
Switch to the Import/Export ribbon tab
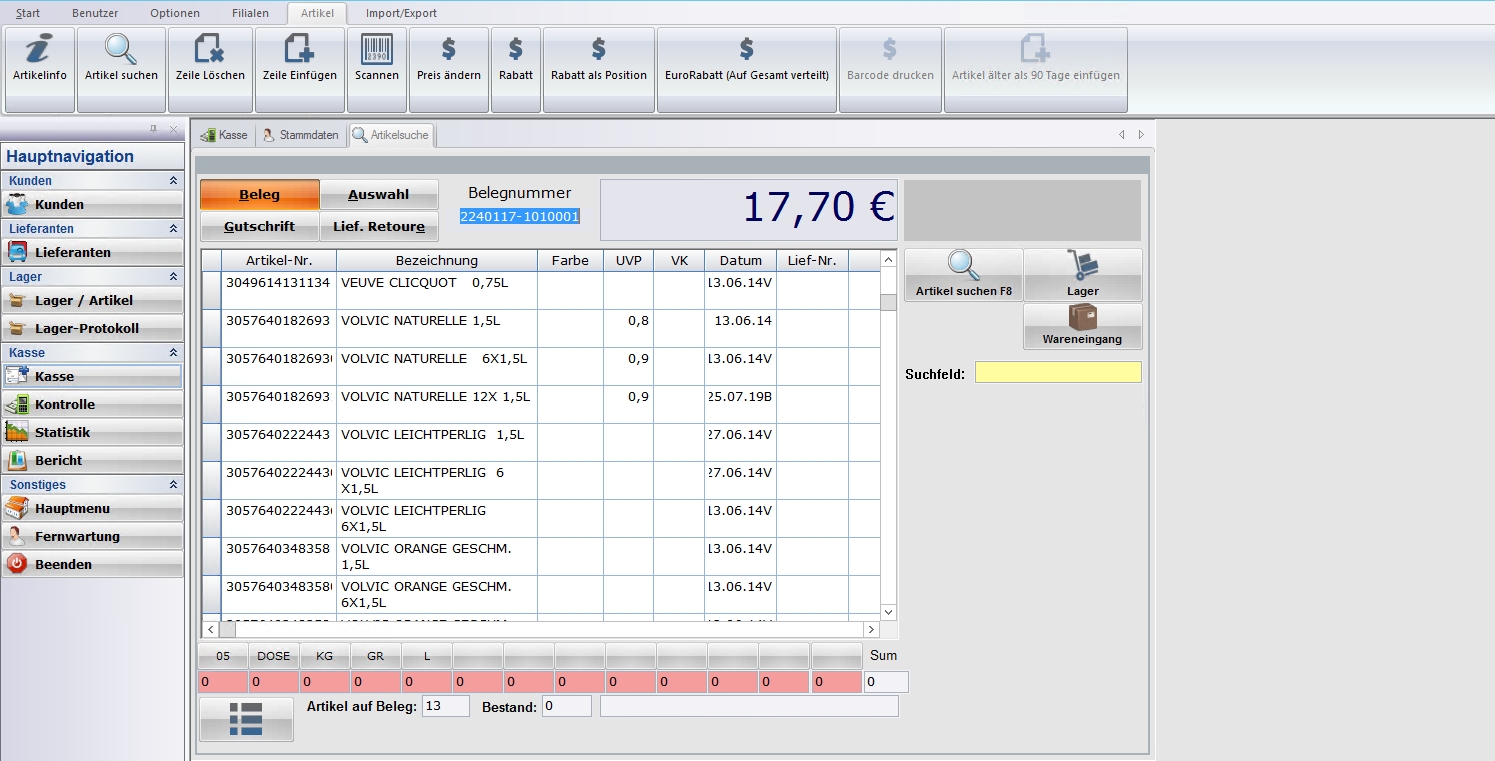(x=401, y=13)
